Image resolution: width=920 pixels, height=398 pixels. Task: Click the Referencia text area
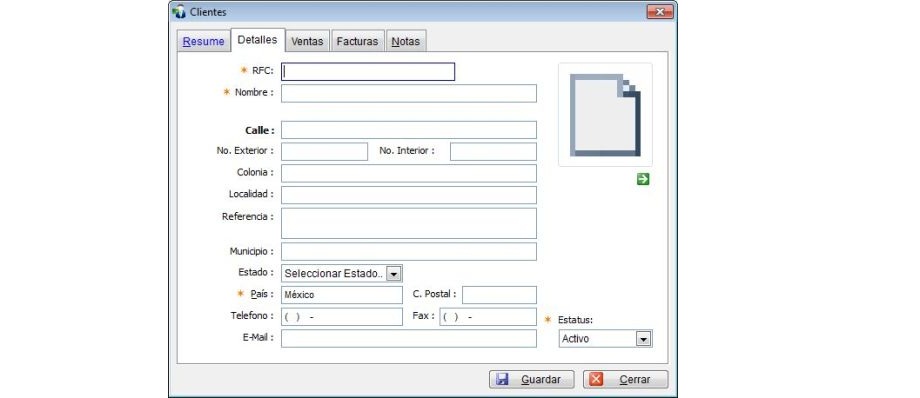tap(408, 223)
